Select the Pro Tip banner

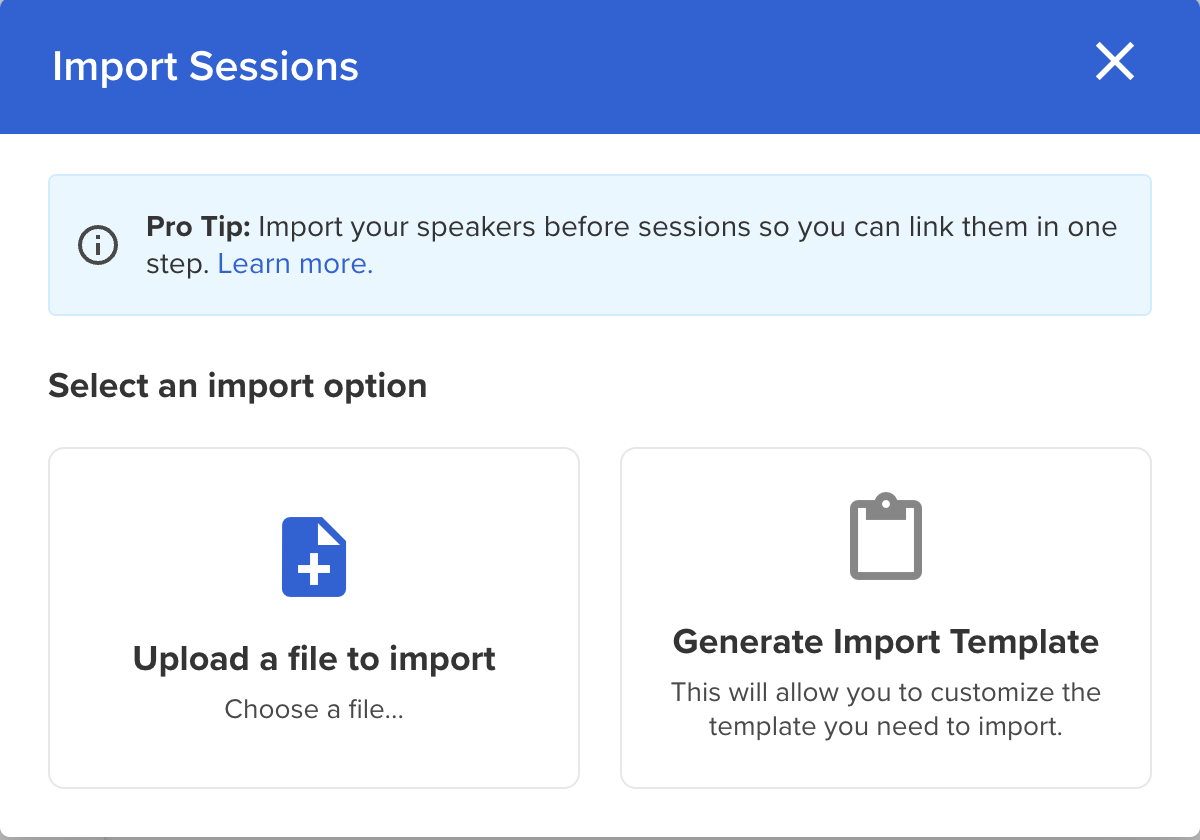[600, 245]
